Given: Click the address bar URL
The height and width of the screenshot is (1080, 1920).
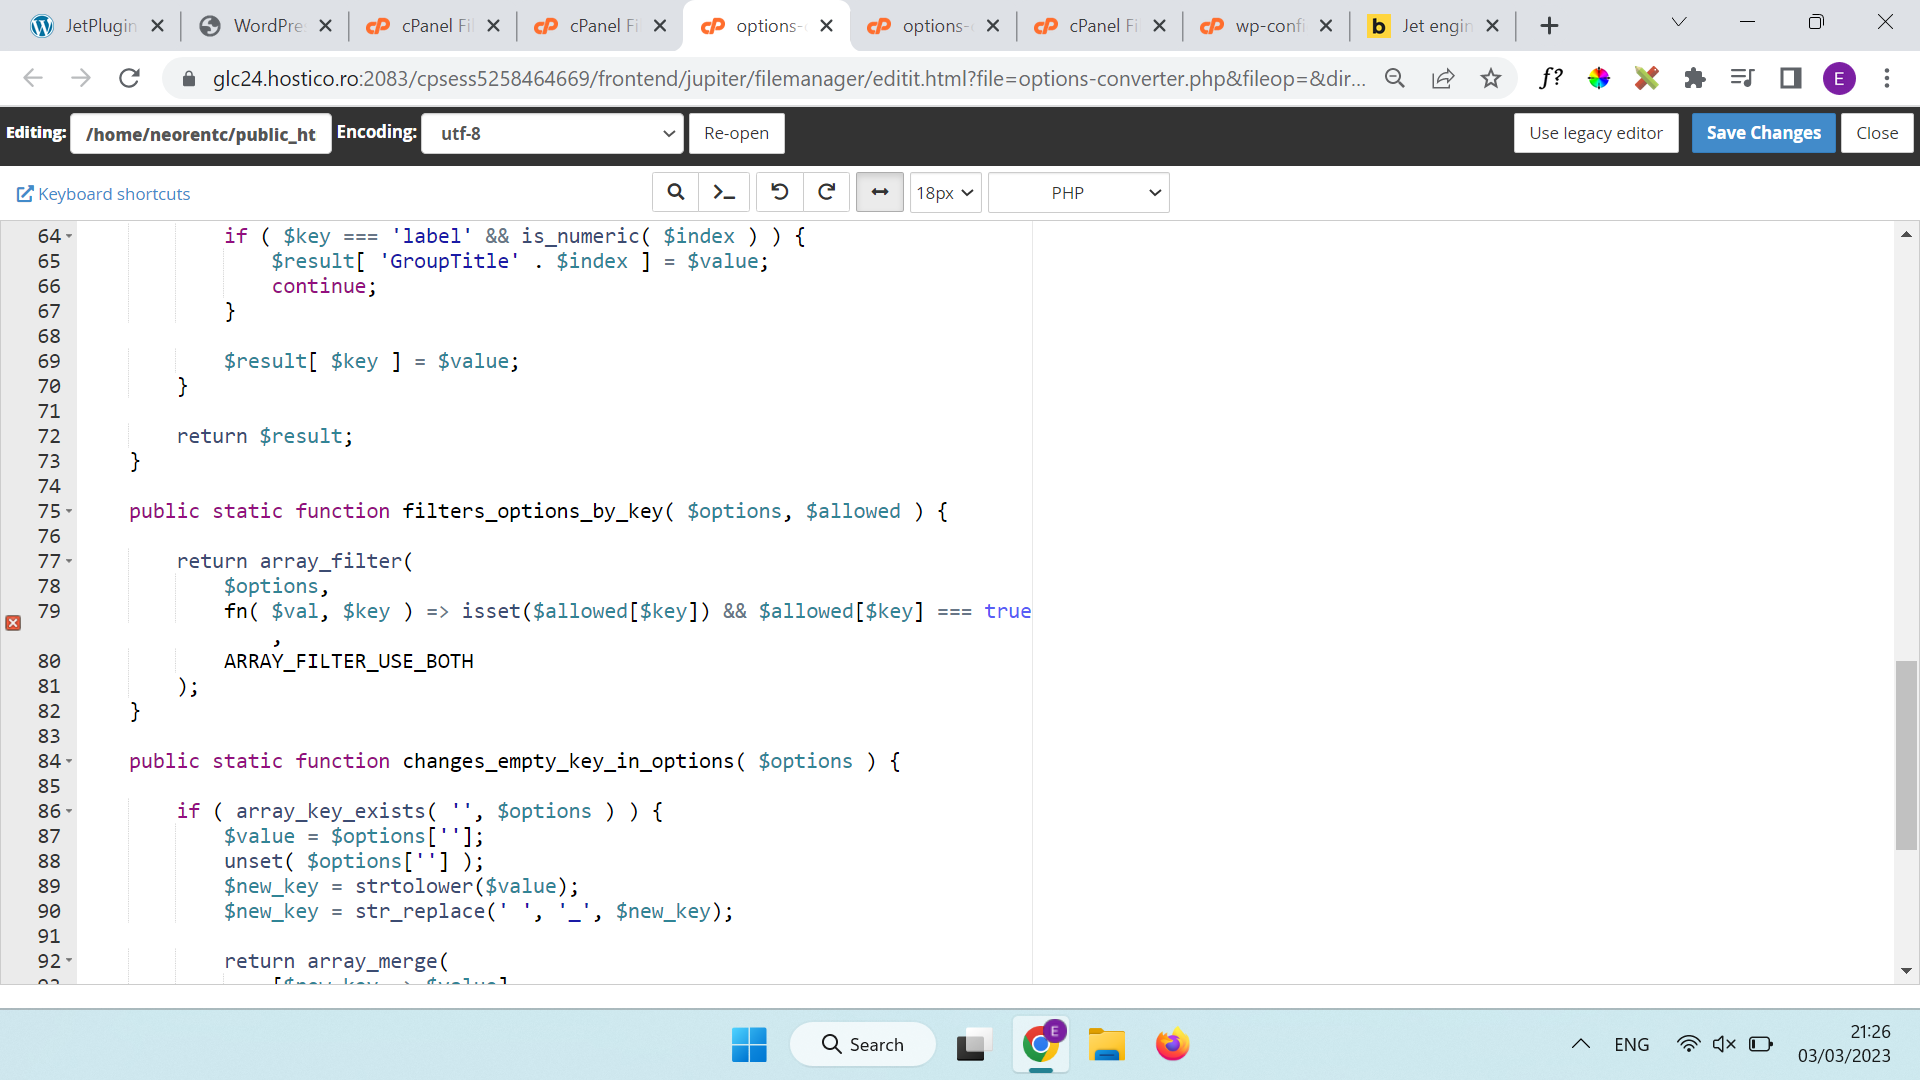Looking at the screenshot, I should [x=789, y=79].
